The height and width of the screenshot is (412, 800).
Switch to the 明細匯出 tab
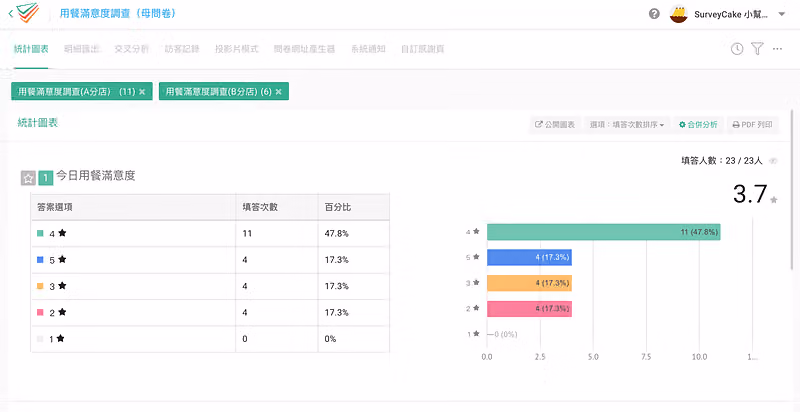click(82, 49)
